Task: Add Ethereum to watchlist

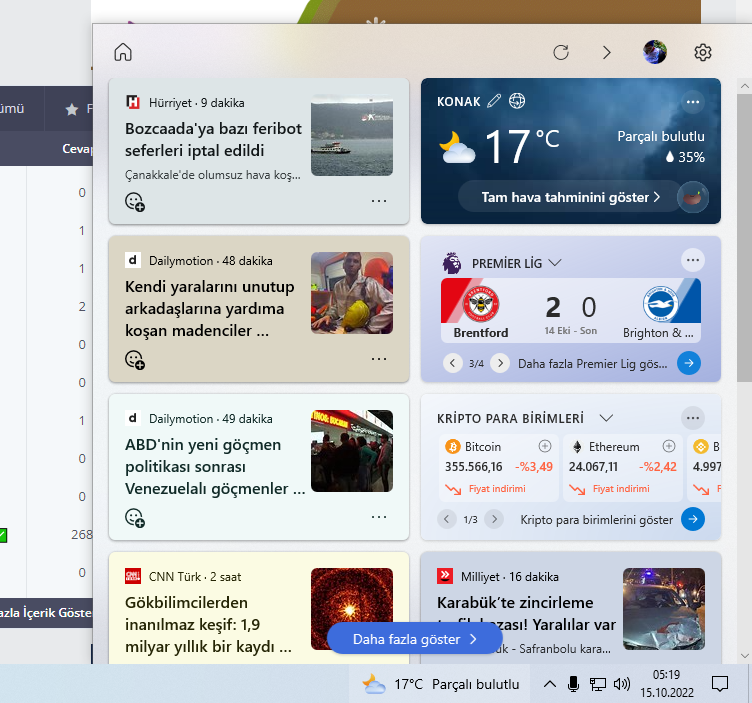Action: [x=669, y=446]
